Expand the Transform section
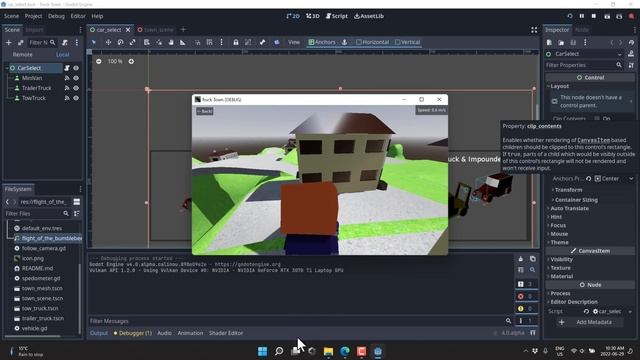 pyautogui.click(x=568, y=190)
